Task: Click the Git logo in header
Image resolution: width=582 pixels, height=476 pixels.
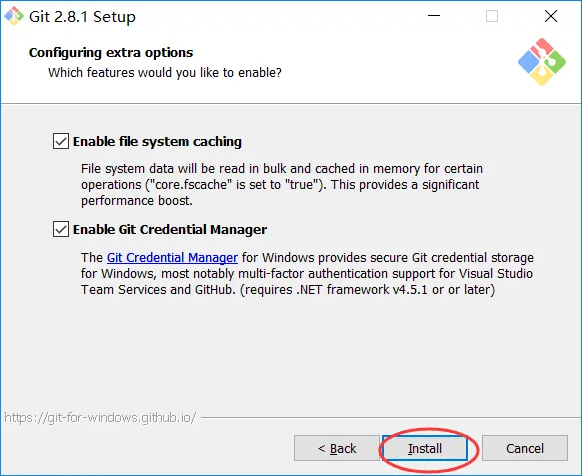Action: [542, 62]
